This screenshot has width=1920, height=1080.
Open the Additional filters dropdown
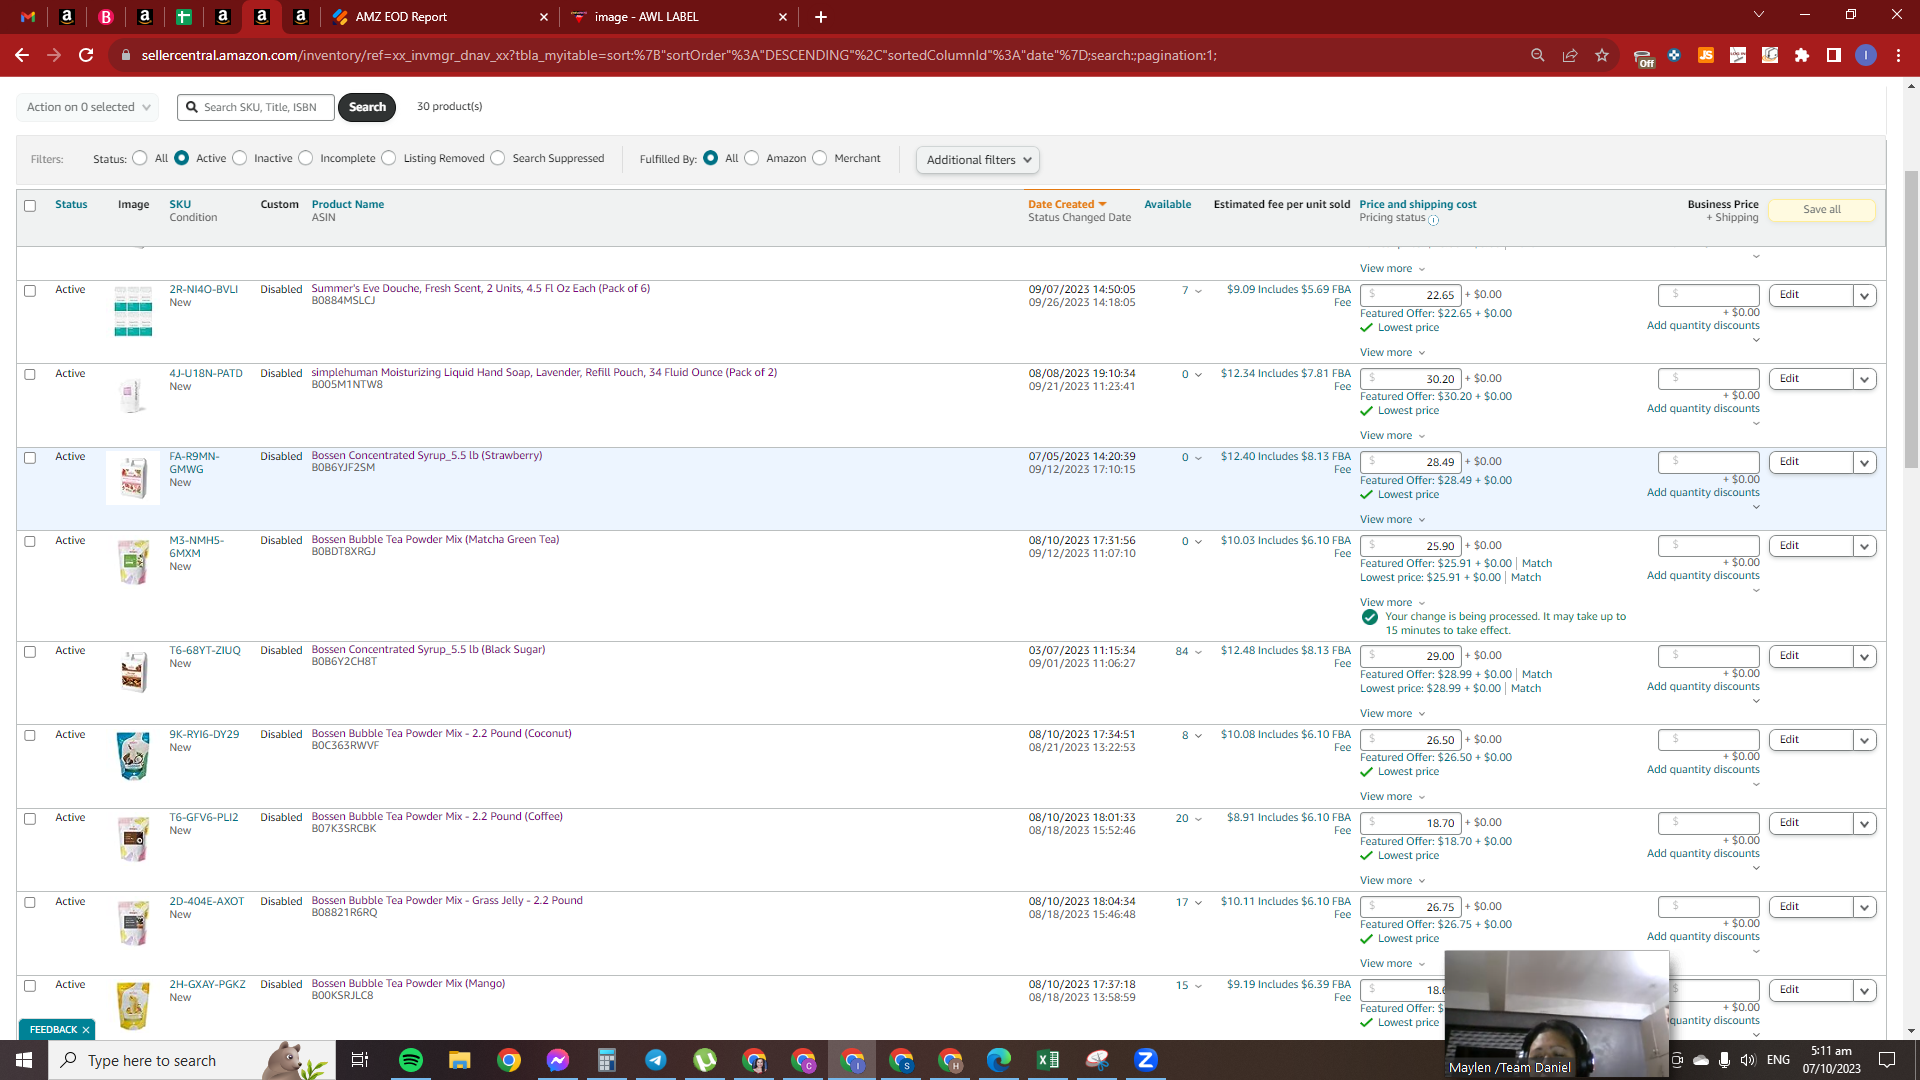pos(978,160)
